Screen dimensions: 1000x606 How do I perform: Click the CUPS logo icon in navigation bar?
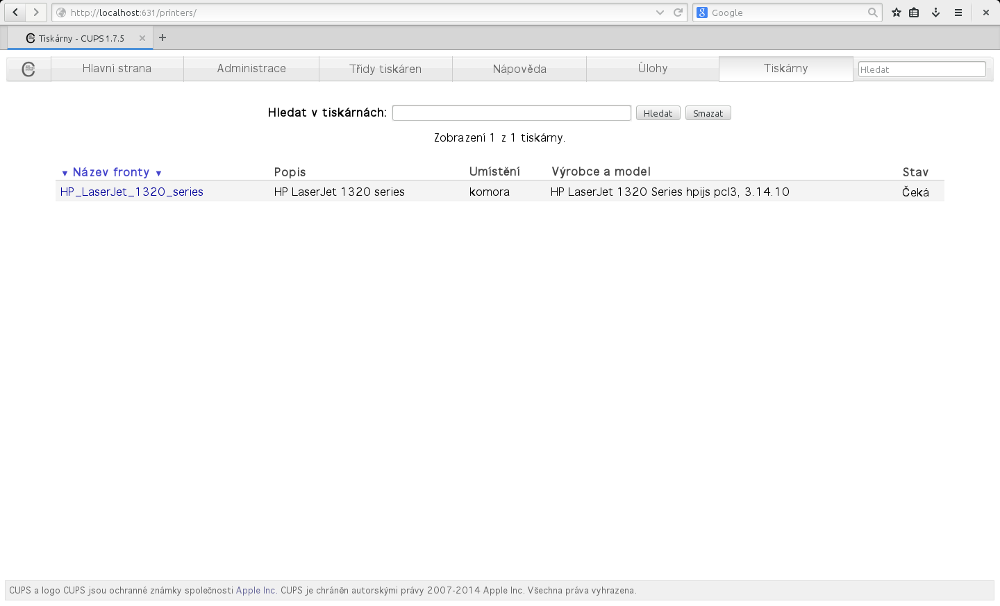pos(29,69)
